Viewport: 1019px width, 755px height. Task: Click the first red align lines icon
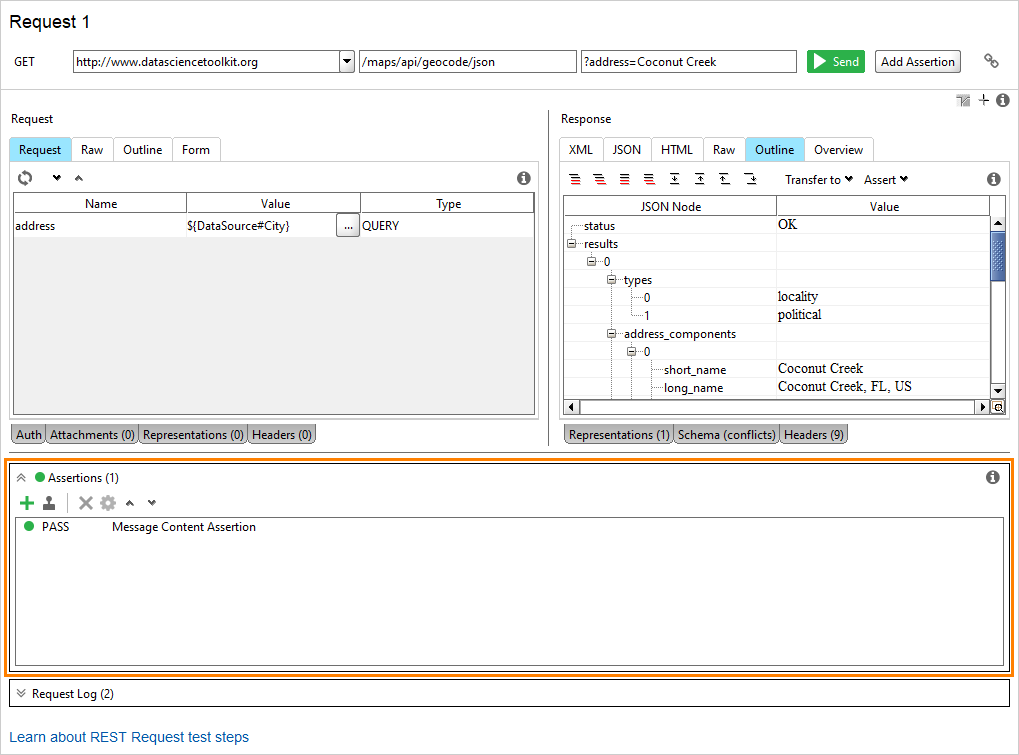click(575, 179)
